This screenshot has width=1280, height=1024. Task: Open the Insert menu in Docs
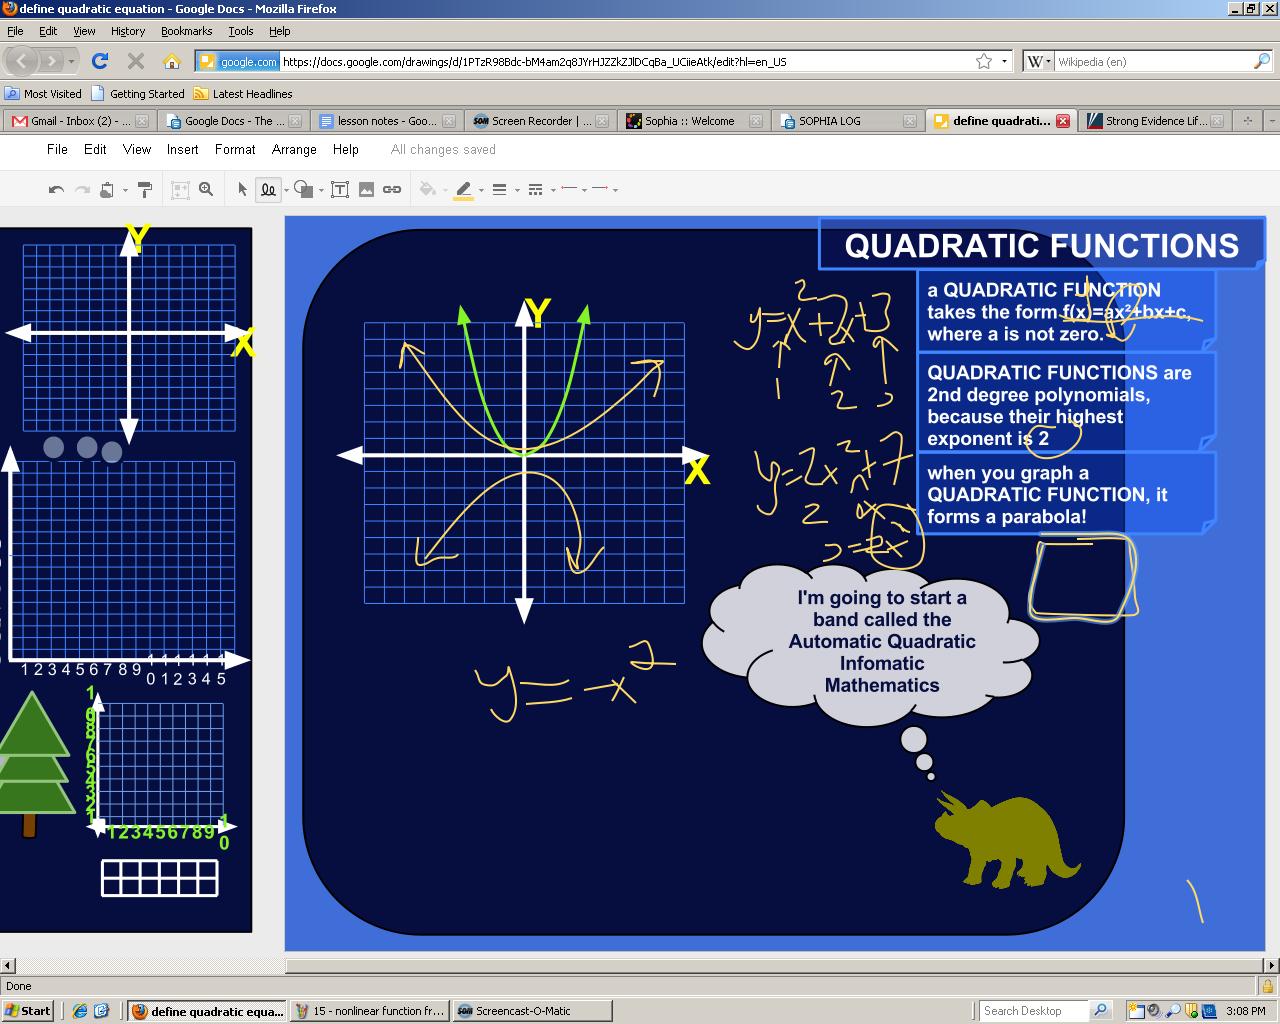[x=182, y=149]
